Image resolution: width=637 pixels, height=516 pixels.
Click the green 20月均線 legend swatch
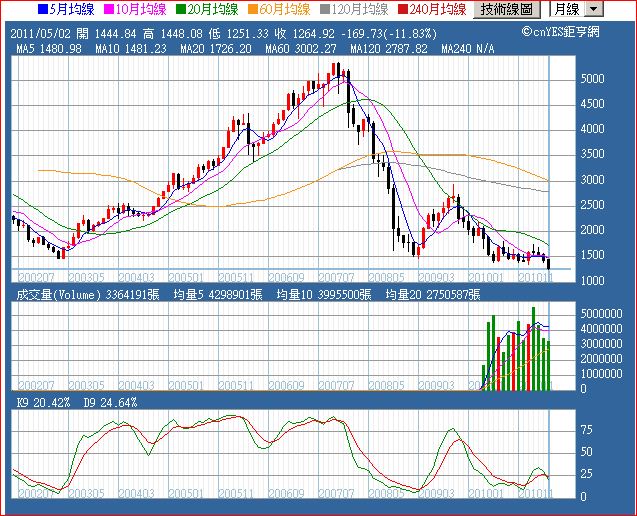pos(180,9)
